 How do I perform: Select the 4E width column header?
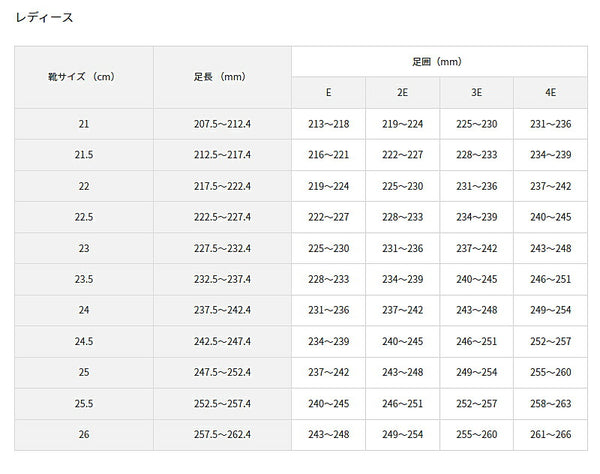click(x=550, y=91)
